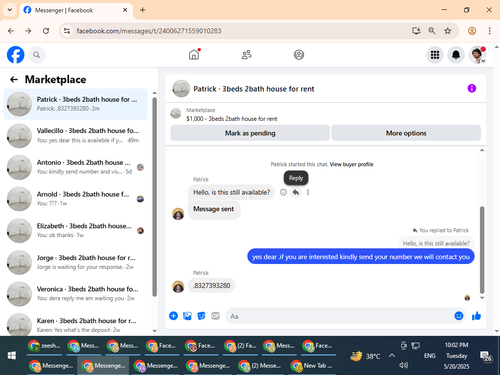This screenshot has height=375, width=500.
Task: Bookmark this page with the star
Action: click(448, 31)
